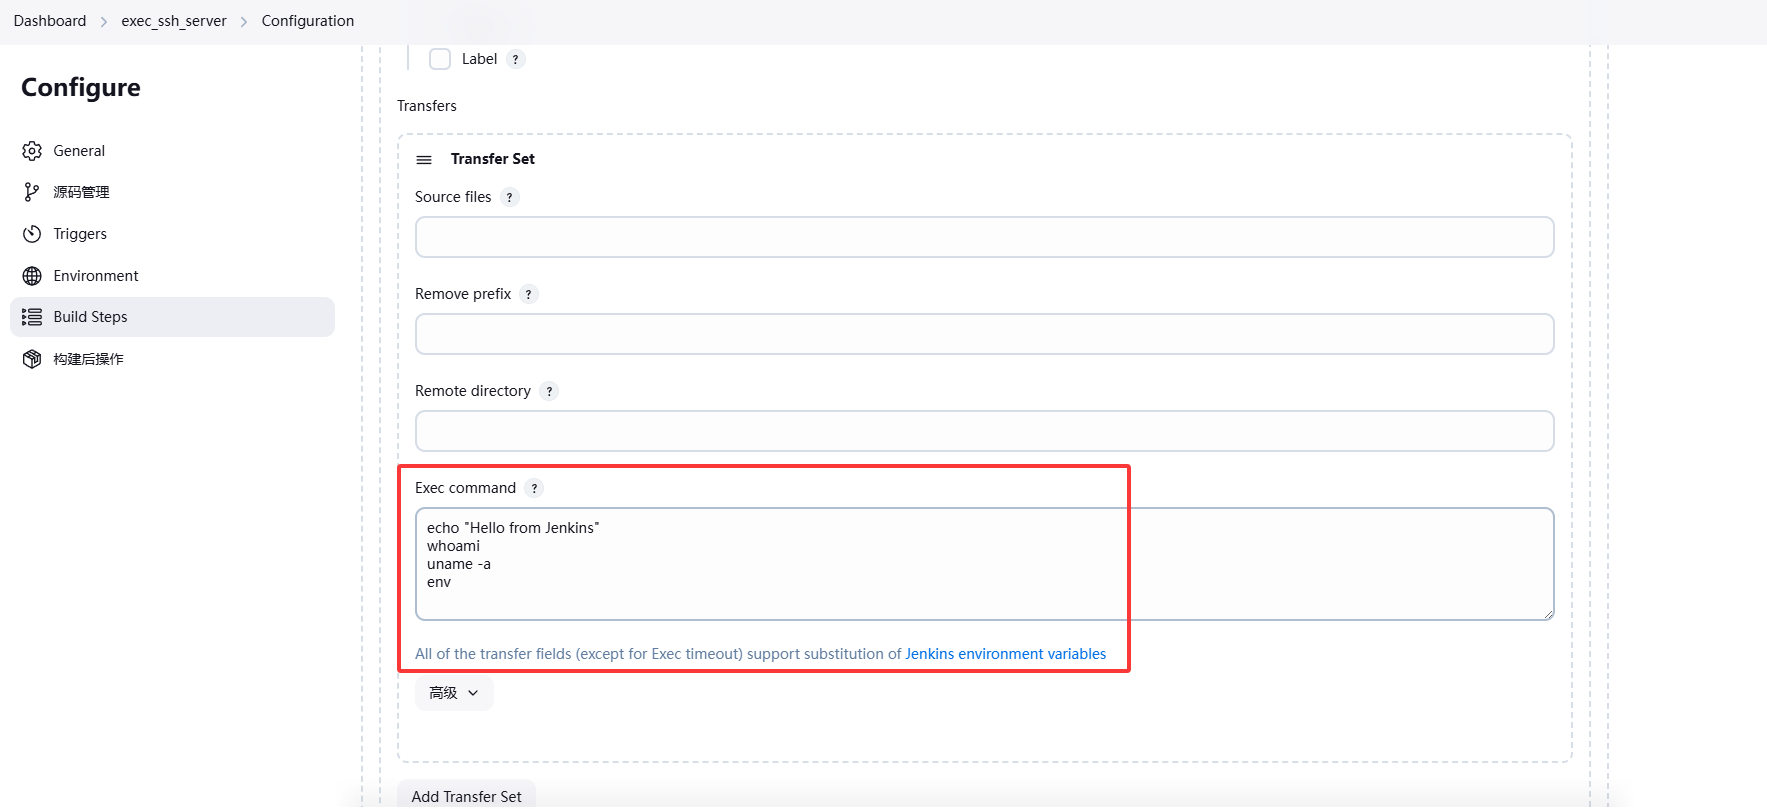Viewport: 1767px width, 809px height.
Task: Click the 源码管理 branch icon
Action: (32, 192)
